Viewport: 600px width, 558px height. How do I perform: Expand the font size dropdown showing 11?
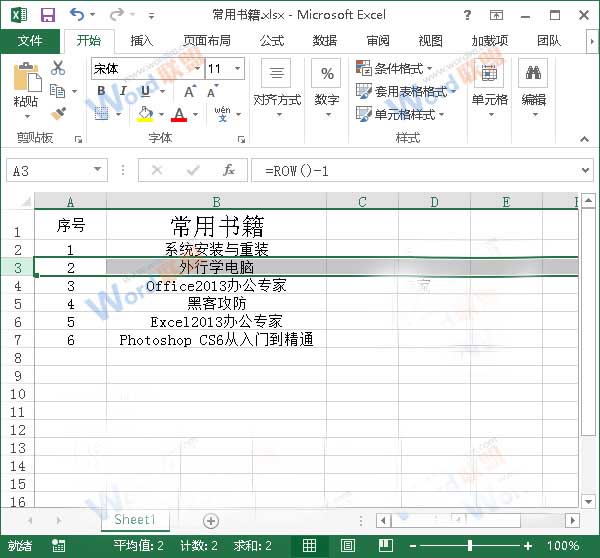pos(237,69)
